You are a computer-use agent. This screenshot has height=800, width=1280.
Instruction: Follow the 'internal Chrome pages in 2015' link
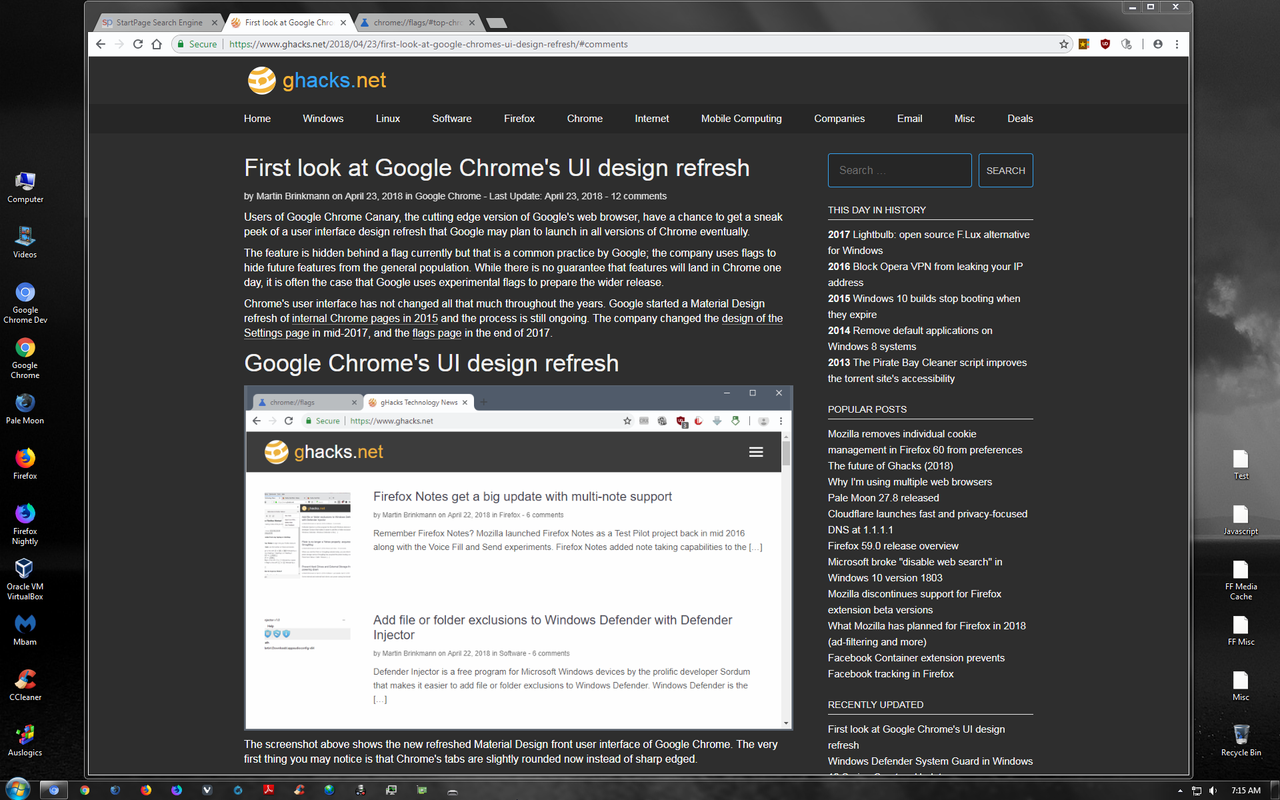click(x=365, y=318)
